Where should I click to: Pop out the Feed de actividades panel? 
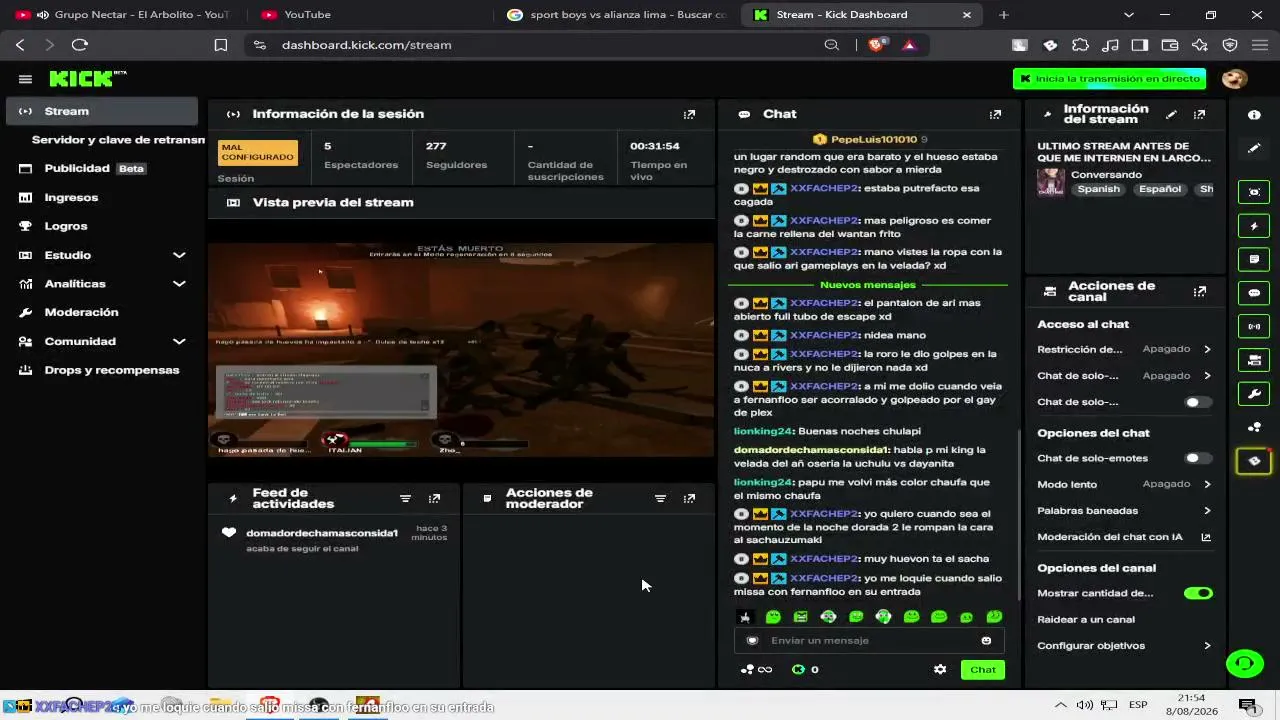pos(434,498)
